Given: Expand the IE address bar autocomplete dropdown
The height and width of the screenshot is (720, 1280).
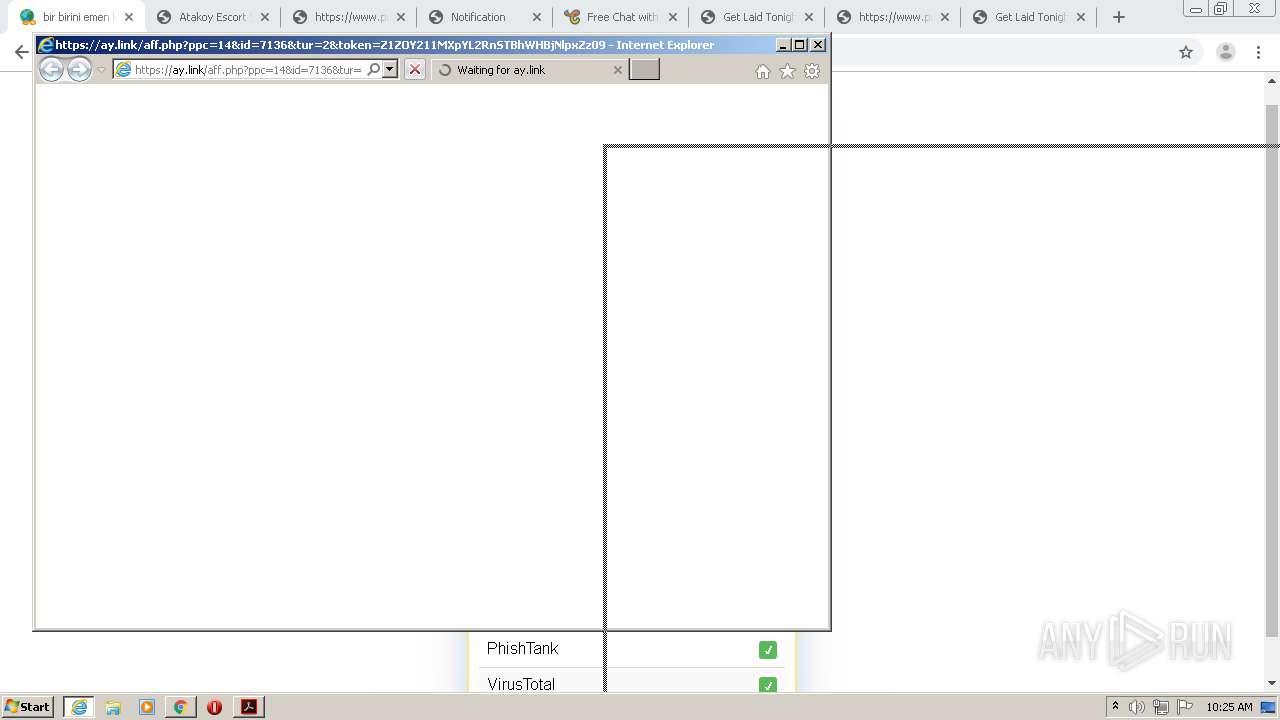Looking at the screenshot, I should [x=390, y=69].
